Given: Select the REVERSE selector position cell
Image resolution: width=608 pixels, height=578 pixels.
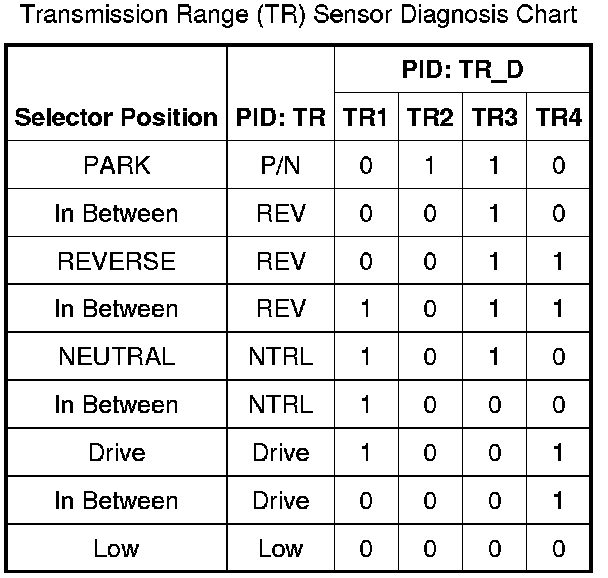Looking at the screenshot, I should [116, 261].
